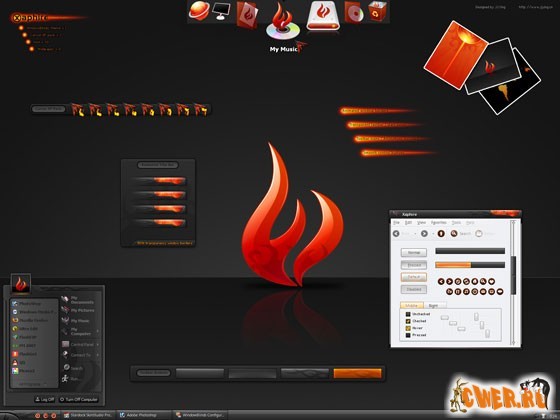Viewport: 560px width, 420px height.
Task: Click the Back arrow in Xaphire window toolbar
Action: pyautogui.click(x=396, y=234)
